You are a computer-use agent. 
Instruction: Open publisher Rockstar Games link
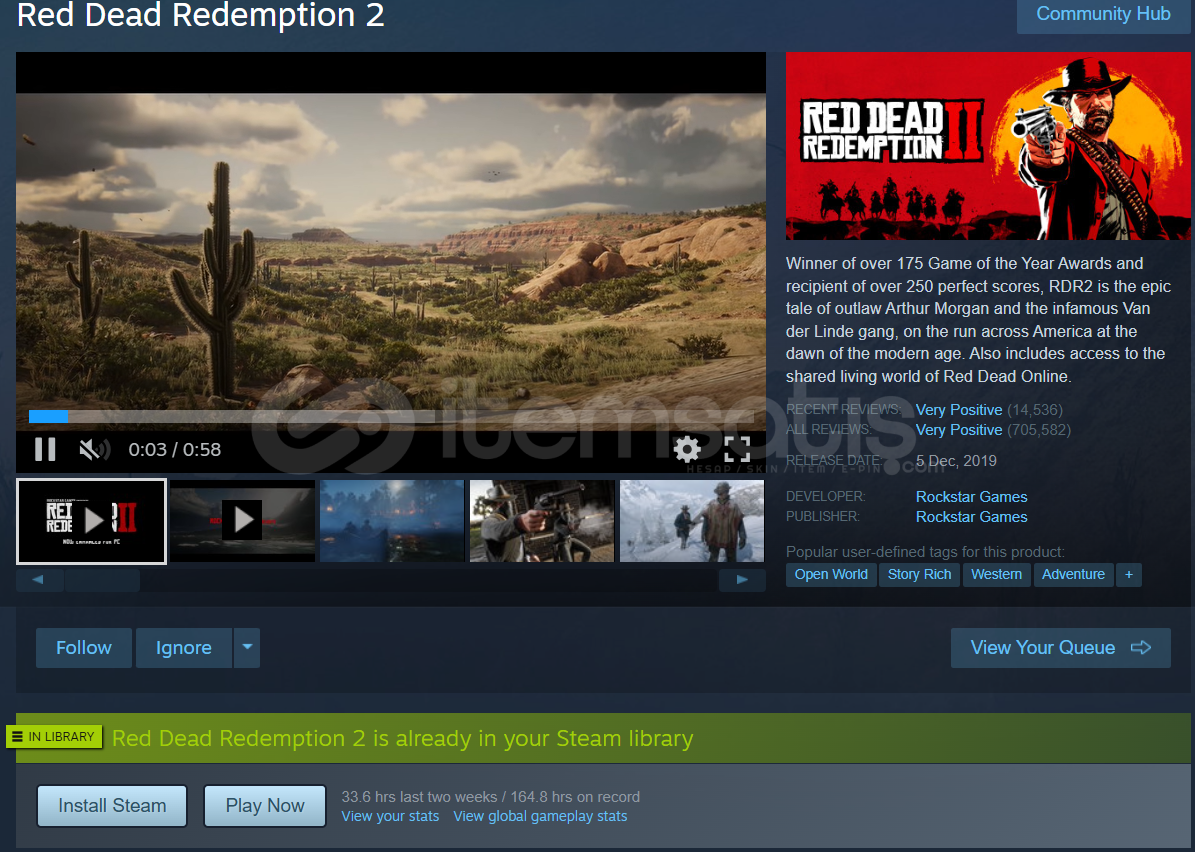[972, 517]
